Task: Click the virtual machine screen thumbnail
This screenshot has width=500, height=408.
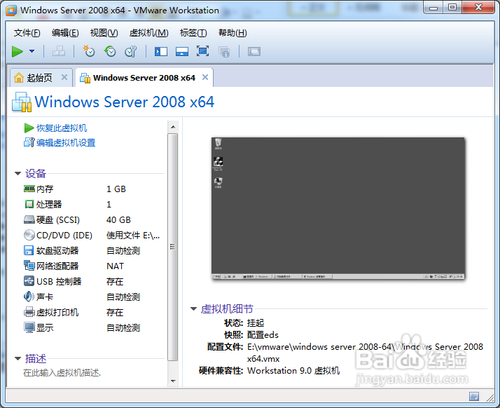Action: [338, 208]
